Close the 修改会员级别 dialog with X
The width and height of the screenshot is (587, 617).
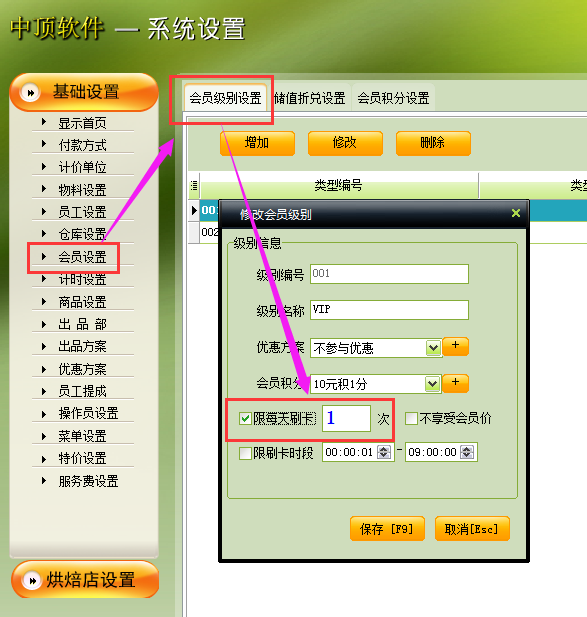(x=516, y=213)
